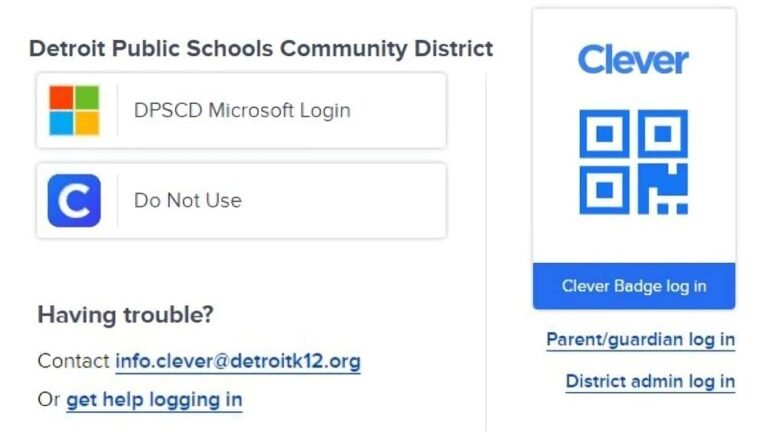This screenshot has height=432, width=768.
Task: Click the blue Clever "C" icon
Action: pyautogui.click(x=74, y=200)
